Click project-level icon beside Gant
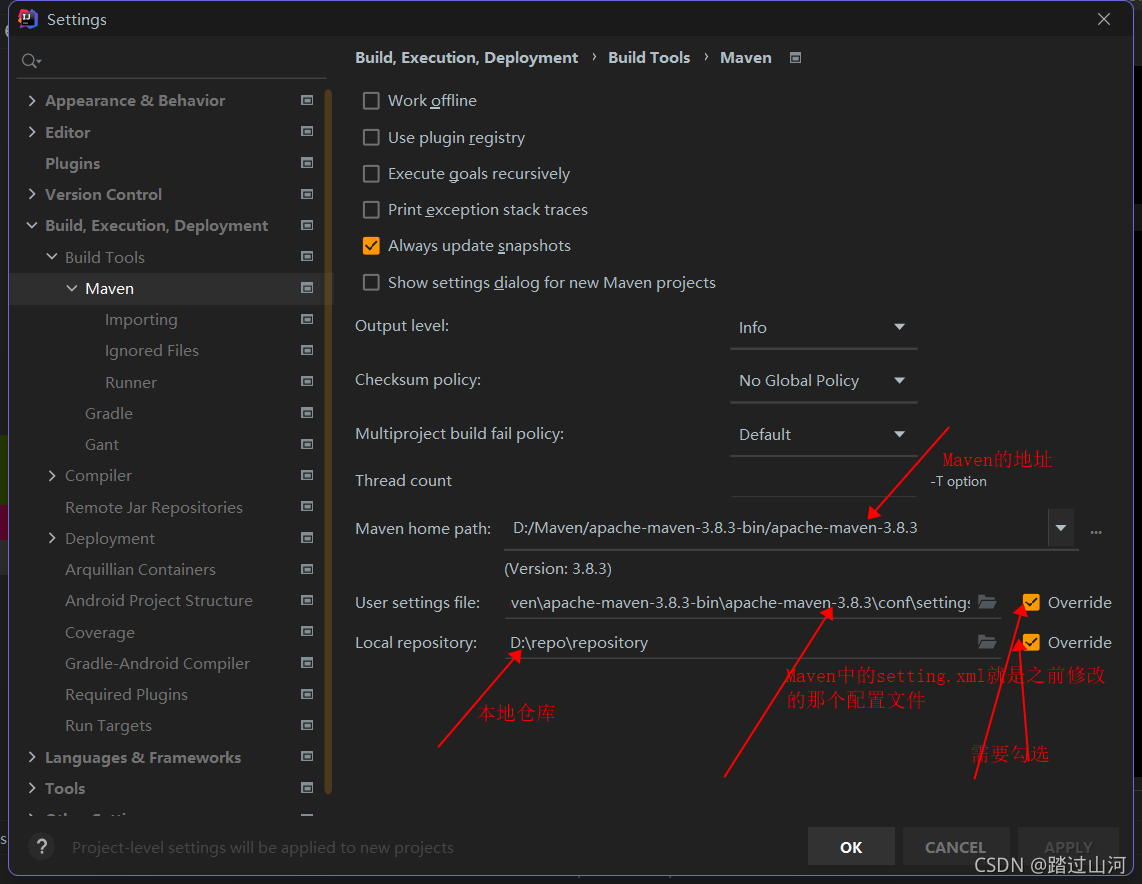Screen dimensions: 1142x884 tap(307, 444)
